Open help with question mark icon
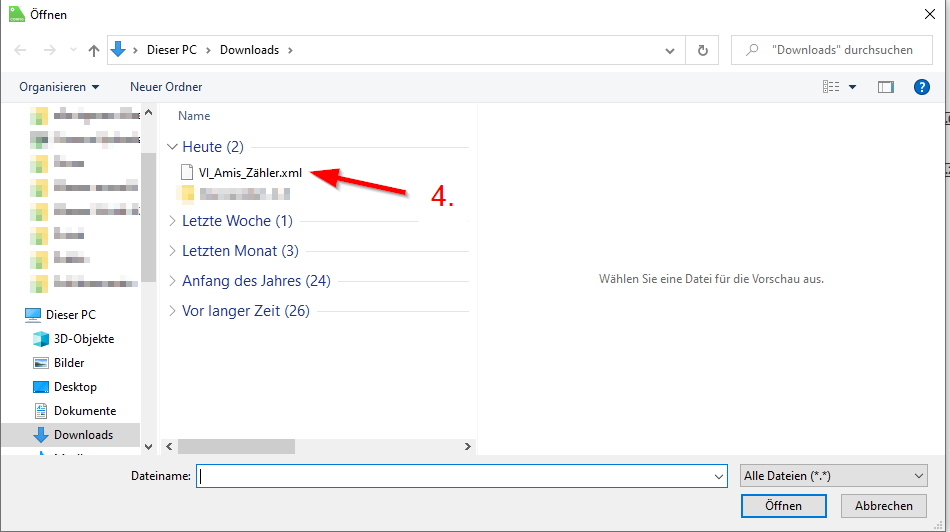Viewport: 950px width, 532px height. [922, 87]
